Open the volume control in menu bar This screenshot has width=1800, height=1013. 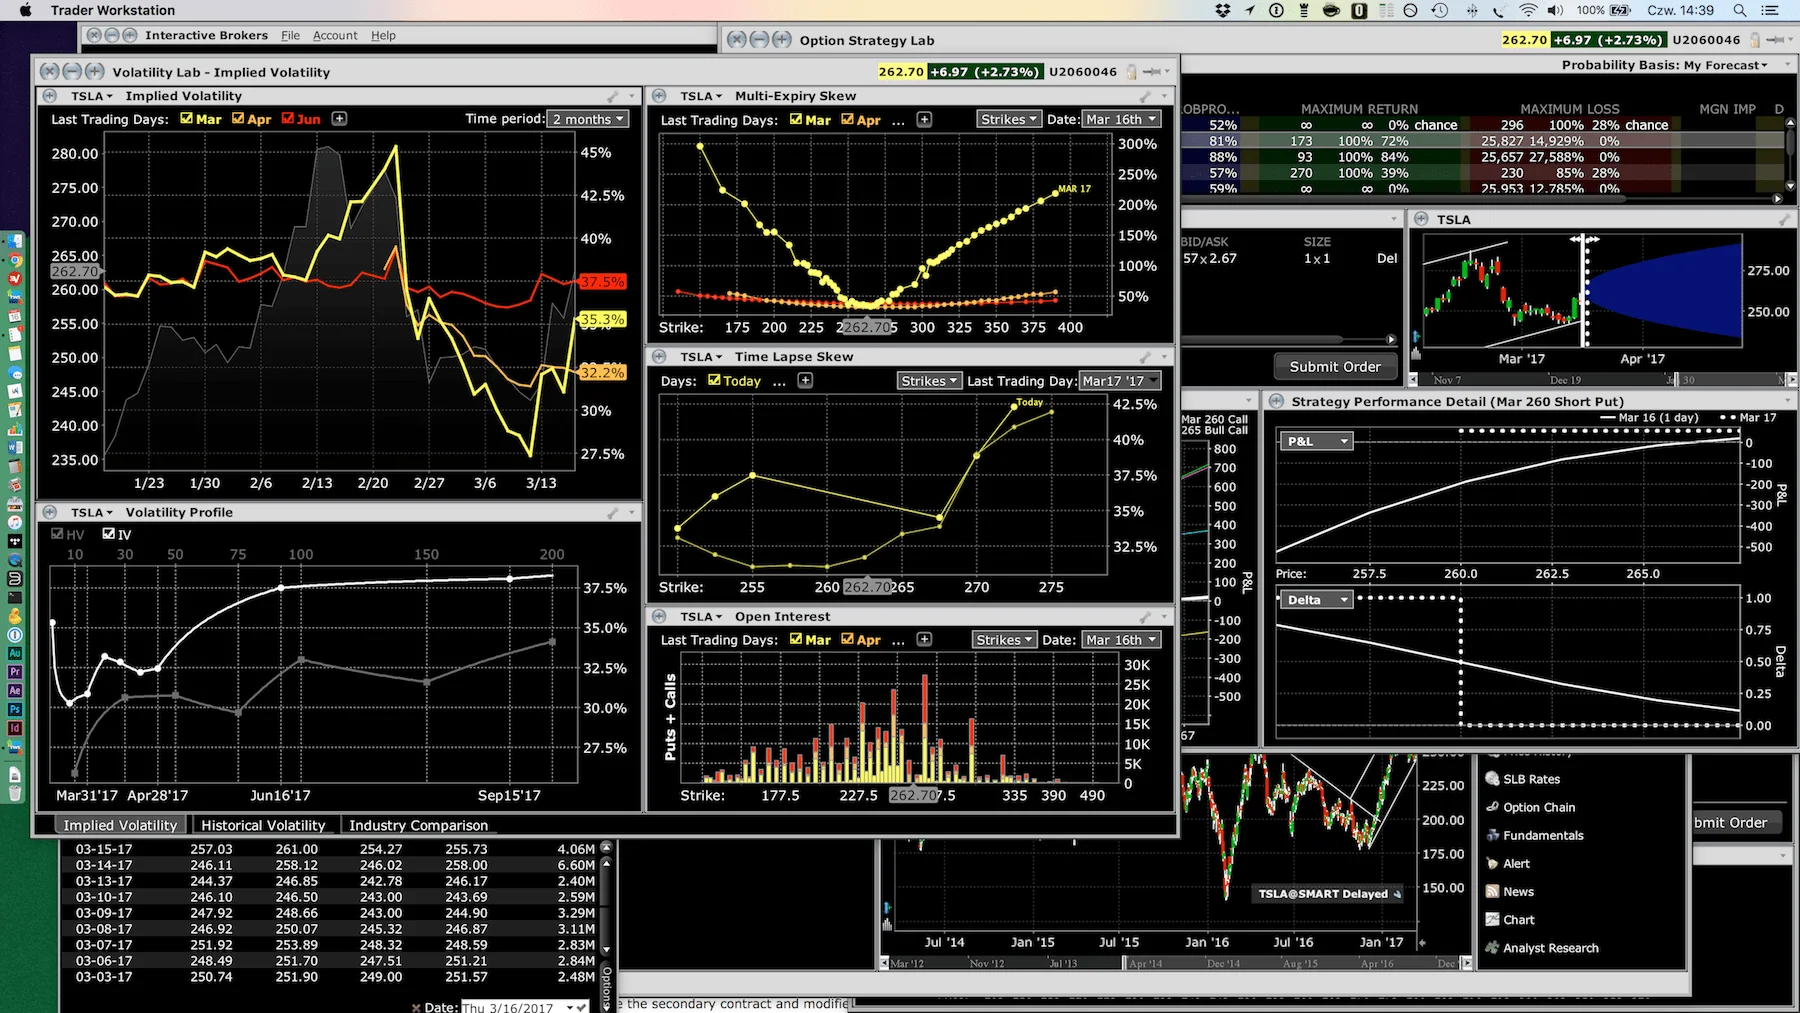[1555, 10]
